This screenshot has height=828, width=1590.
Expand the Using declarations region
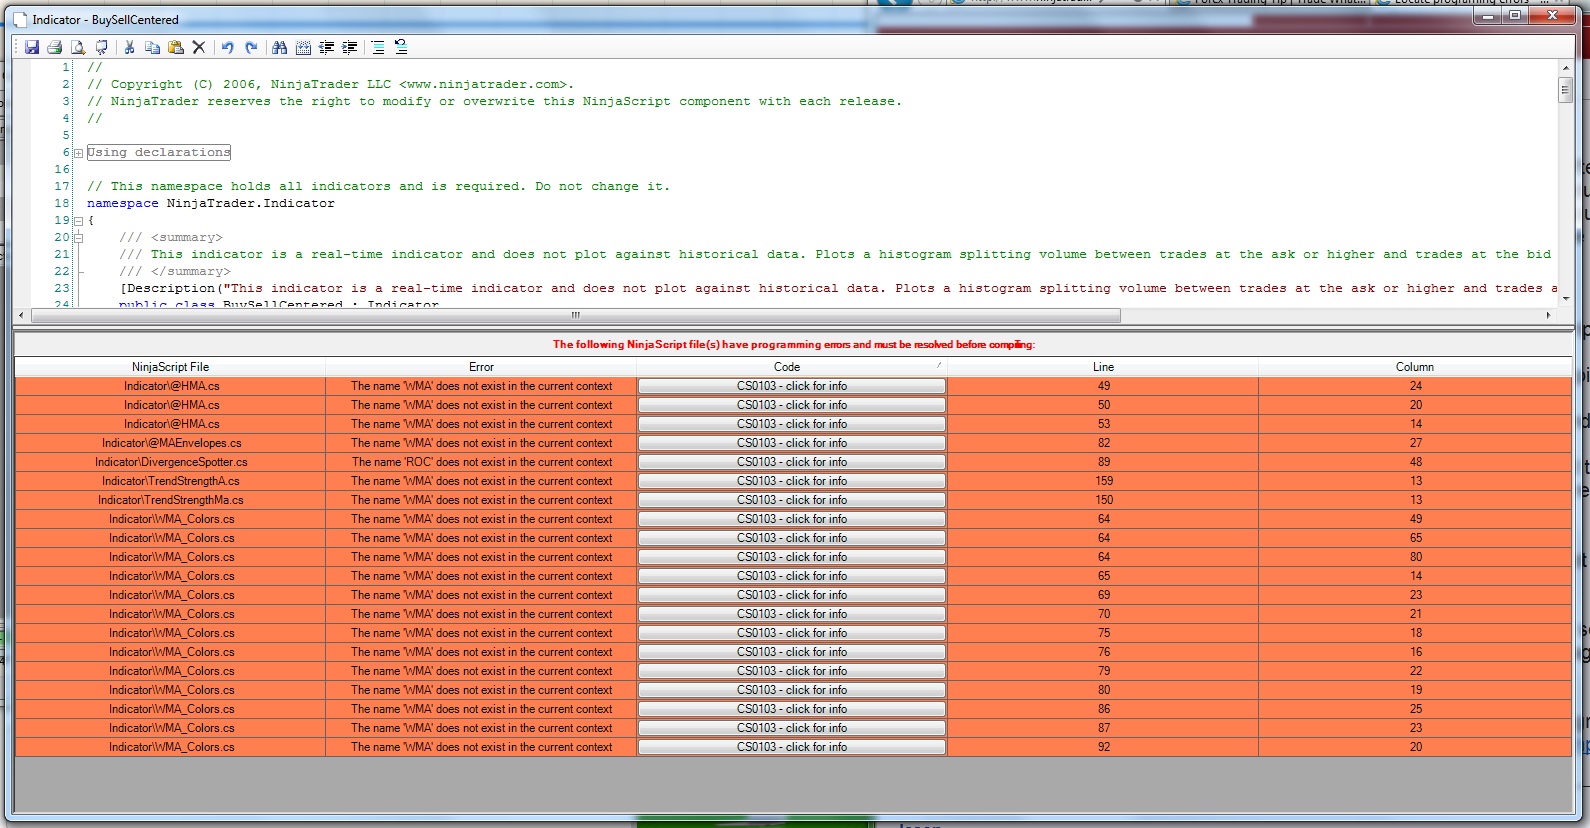tap(78, 153)
